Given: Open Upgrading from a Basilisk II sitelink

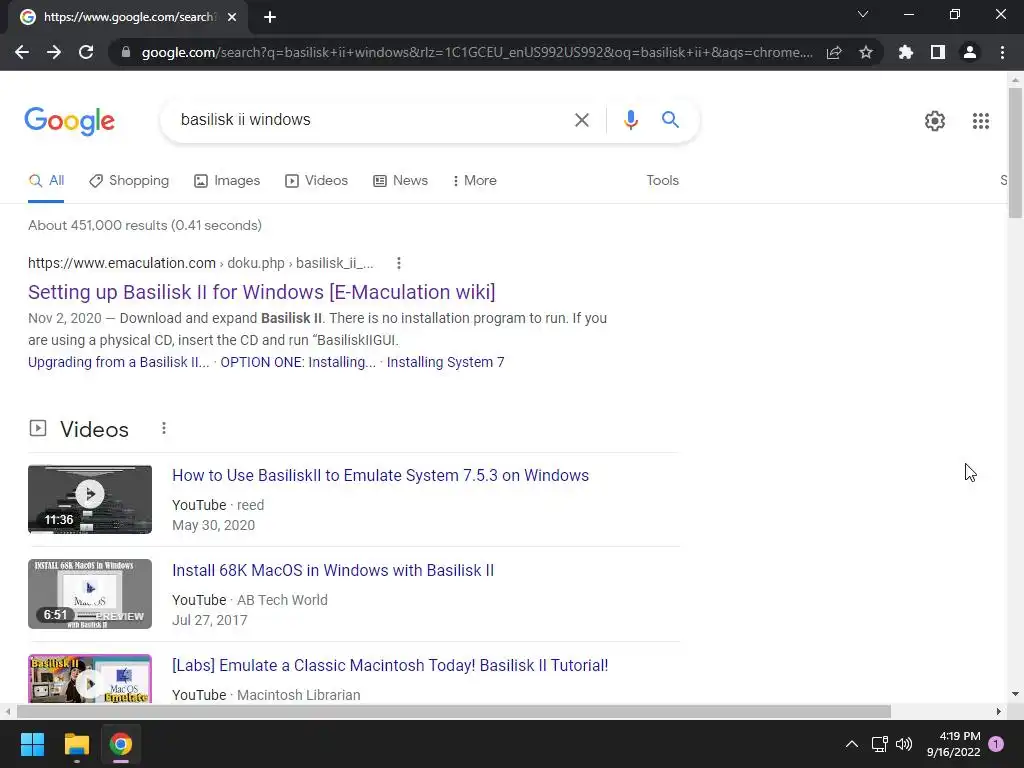Looking at the screenshot, I should click(118, 362).
